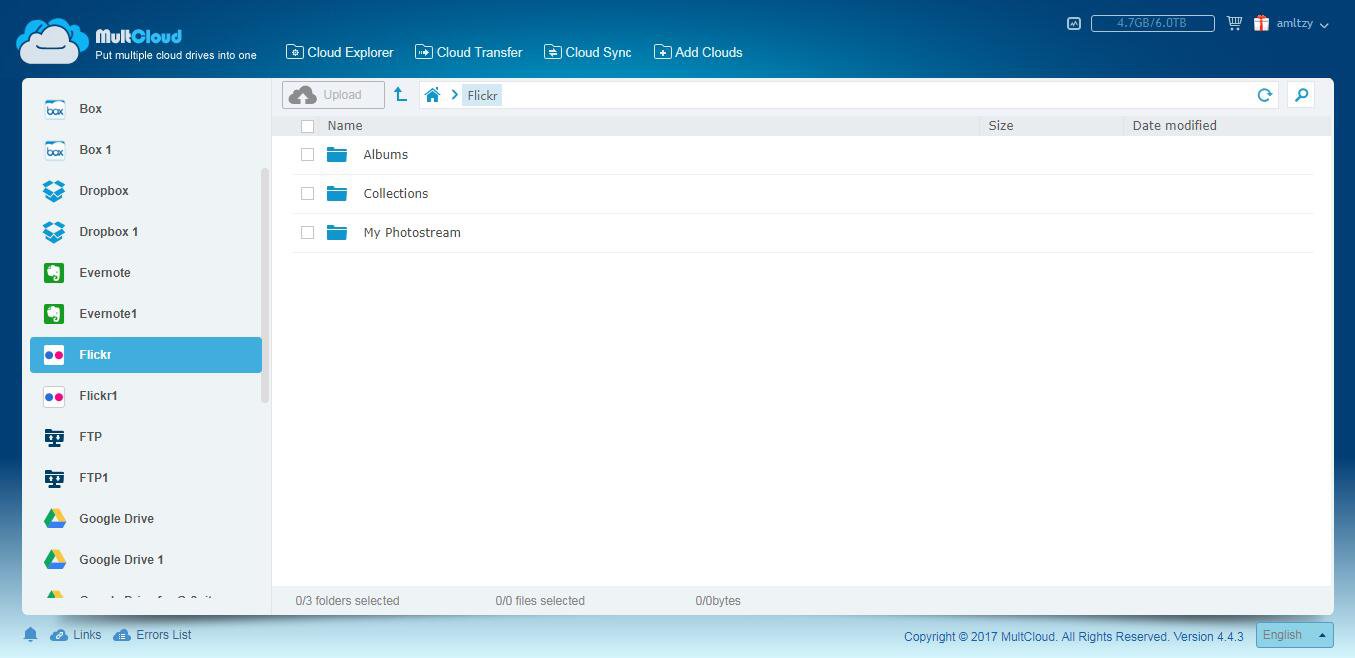Select the highlighted Flickr drive

(146, 355)
